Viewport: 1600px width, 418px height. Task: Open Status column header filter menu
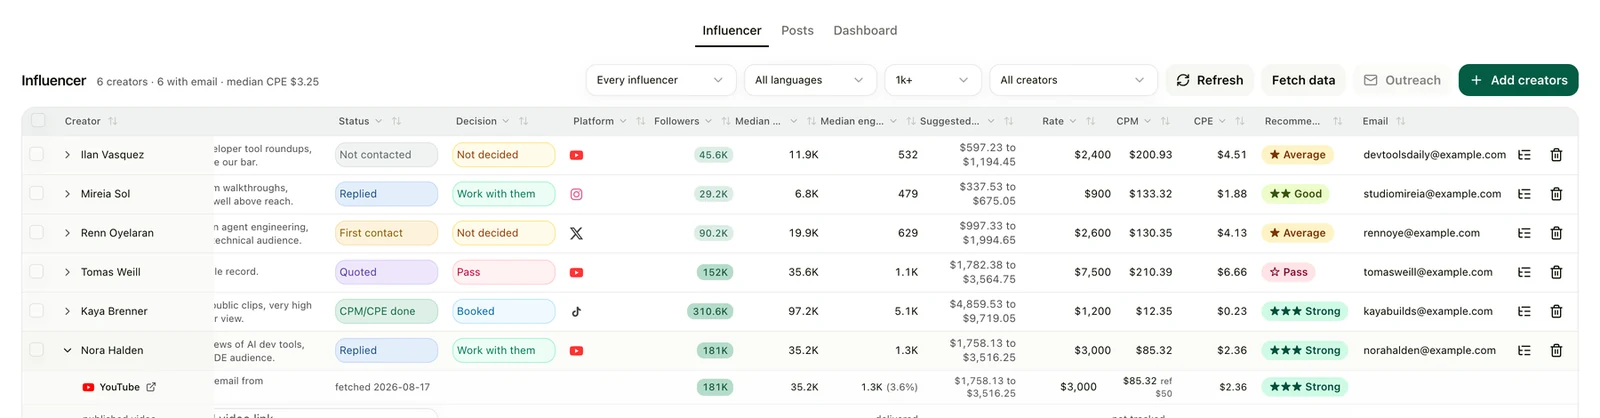click(x=379, y=121)
